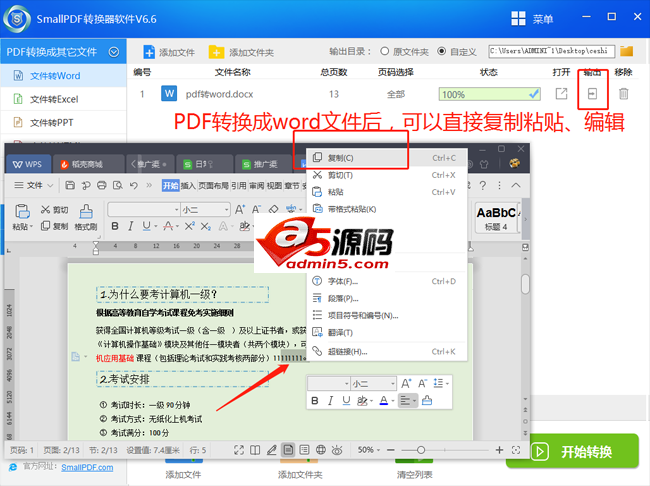Click the yellow browse folder icon
The width and height of the screenshot is (650, 486).
pos(626,51)
